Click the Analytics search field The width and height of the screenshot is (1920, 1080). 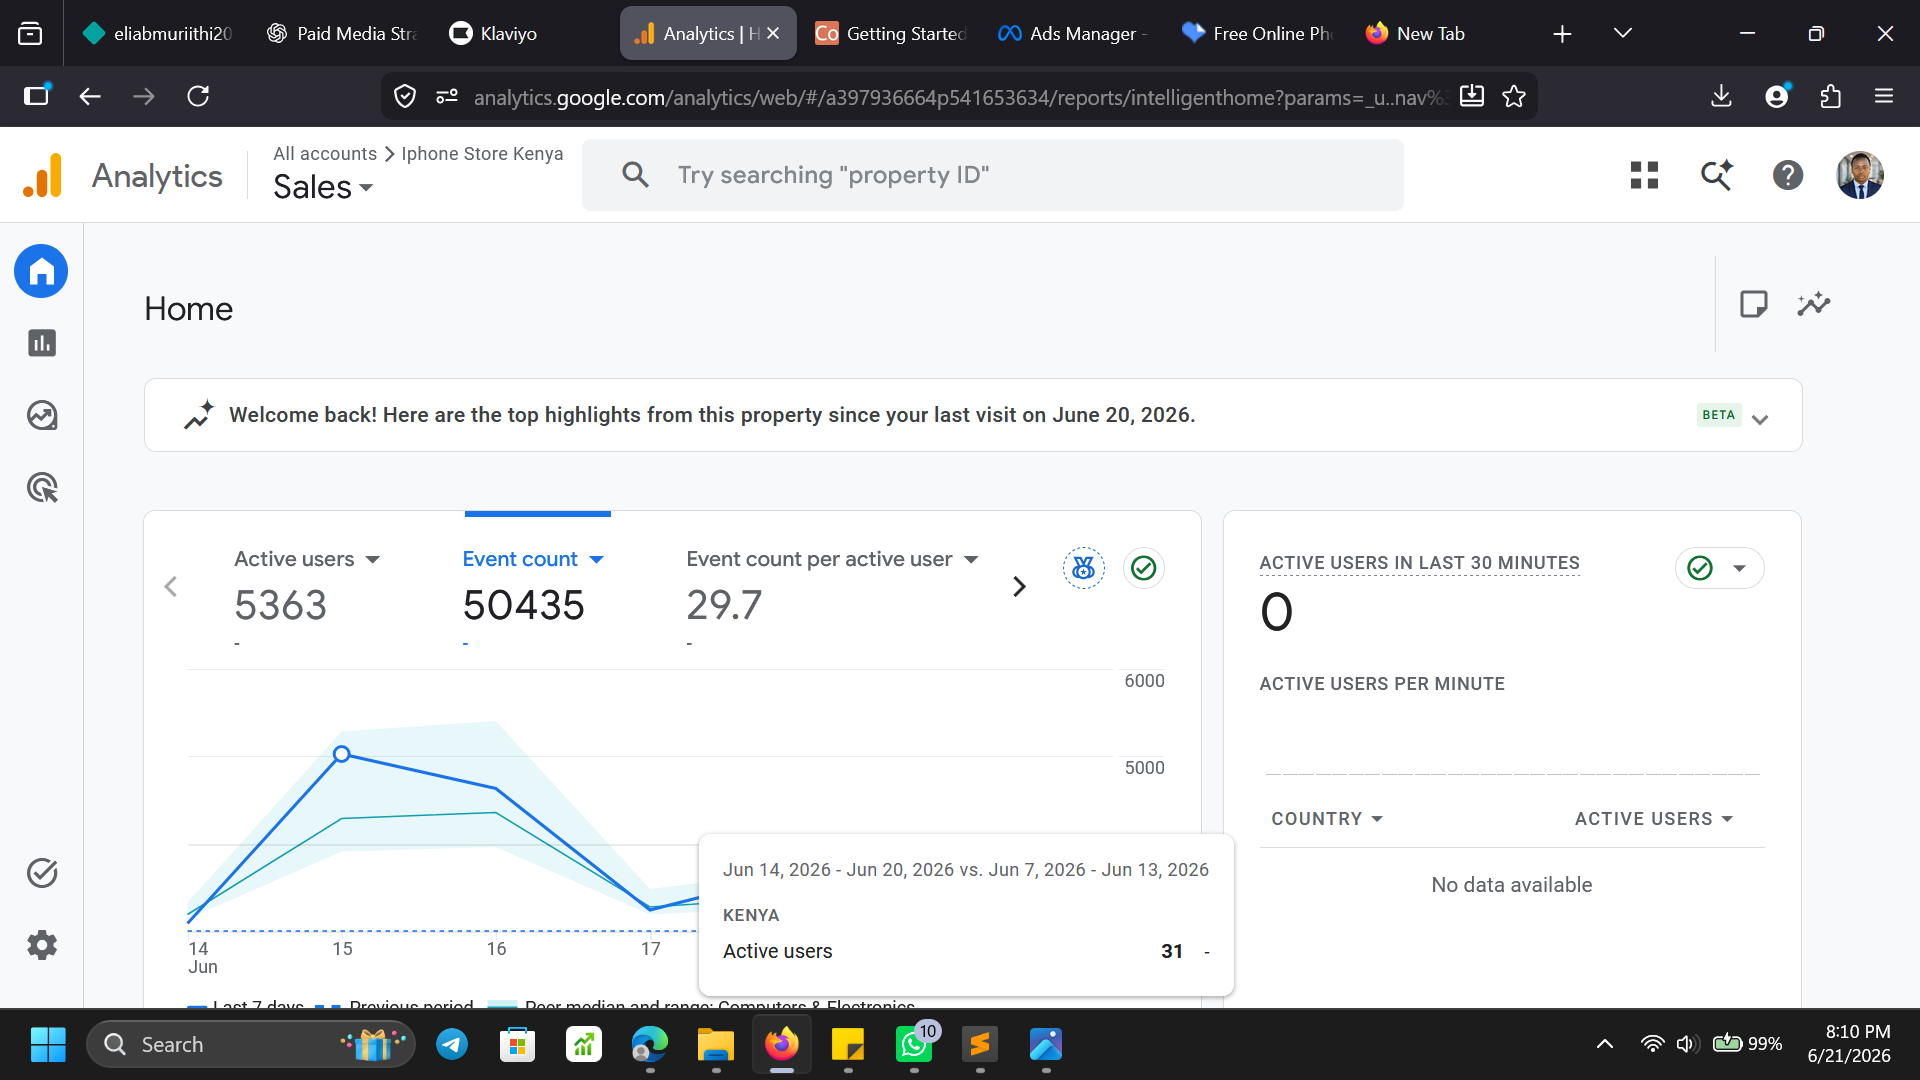click(x=992, y=175)
